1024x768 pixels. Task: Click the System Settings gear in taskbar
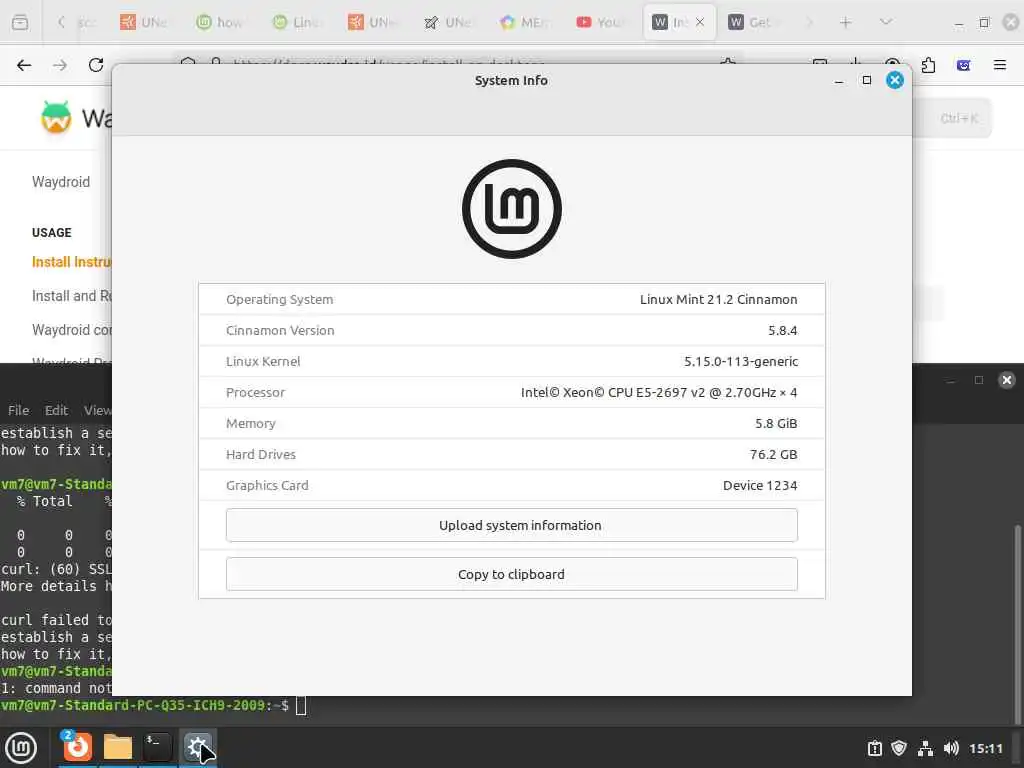[197, 746]
